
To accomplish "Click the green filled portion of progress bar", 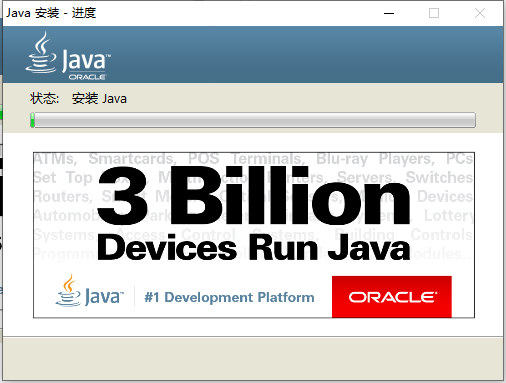I will 33,120.
